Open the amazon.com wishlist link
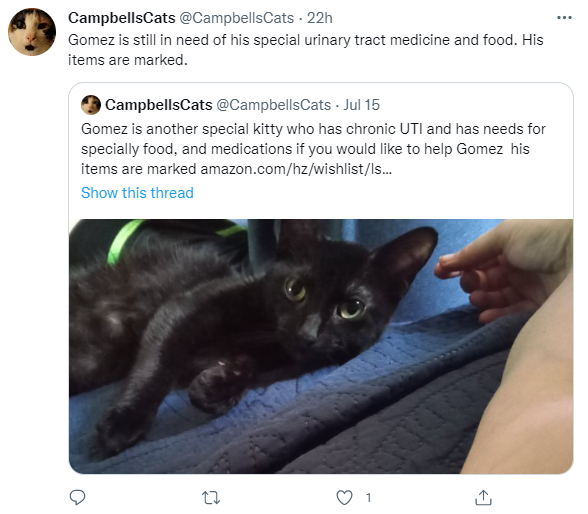This screenshot has width=588, height=514. pos(296,169)
